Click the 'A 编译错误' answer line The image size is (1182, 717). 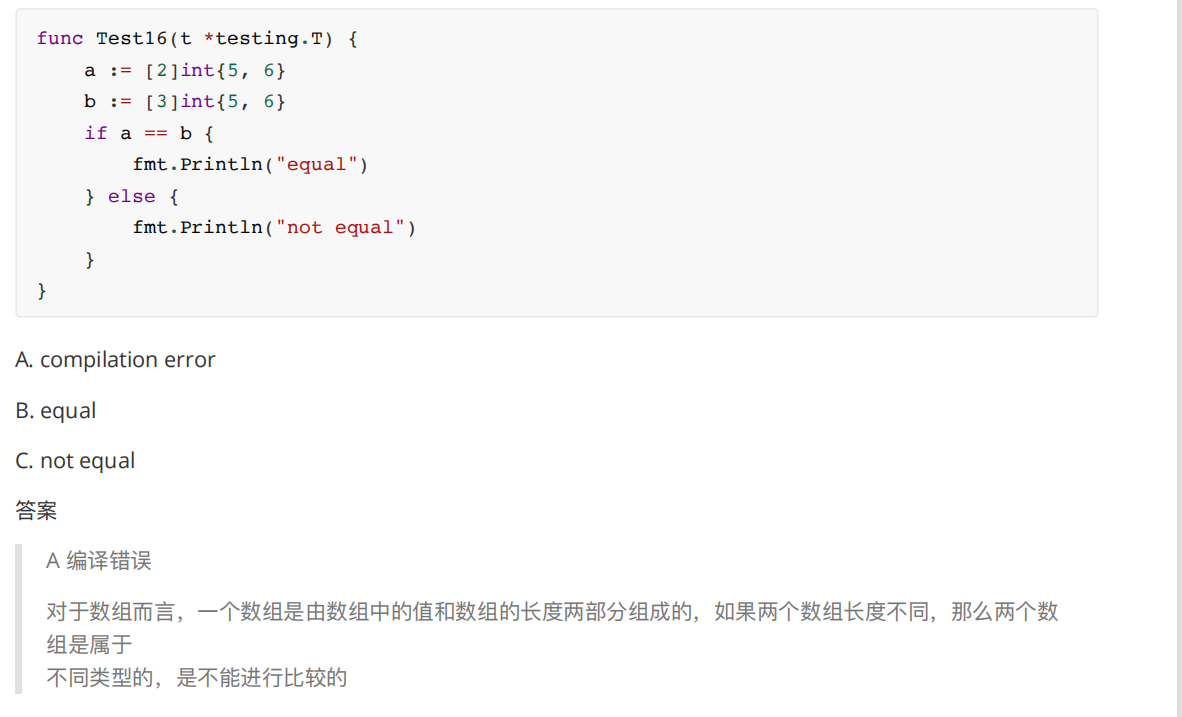98,561
